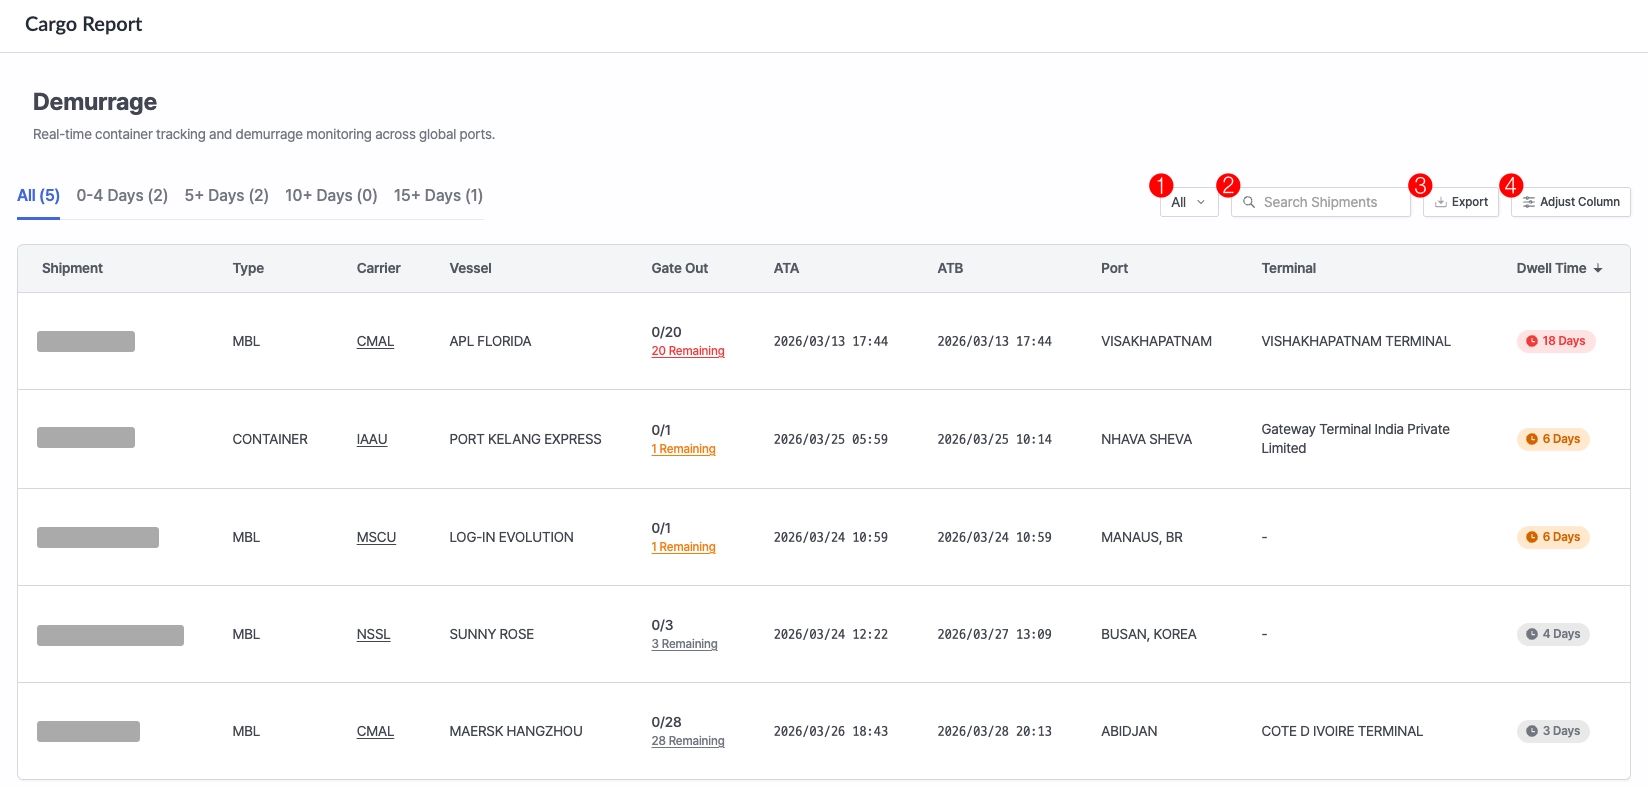Click the NHAVA SHEVA 6 Days badge
This screenshot has width=1648, height=789.
(x=1553, y=439)
